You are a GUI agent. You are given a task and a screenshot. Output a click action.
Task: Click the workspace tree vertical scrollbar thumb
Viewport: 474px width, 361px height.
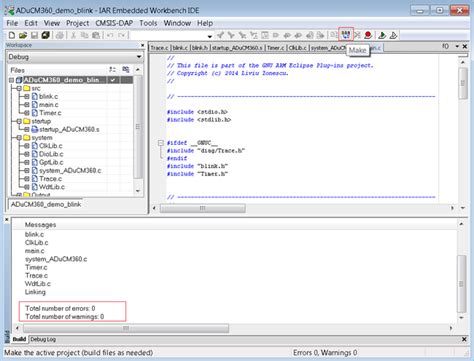click(x=138, y=127)
